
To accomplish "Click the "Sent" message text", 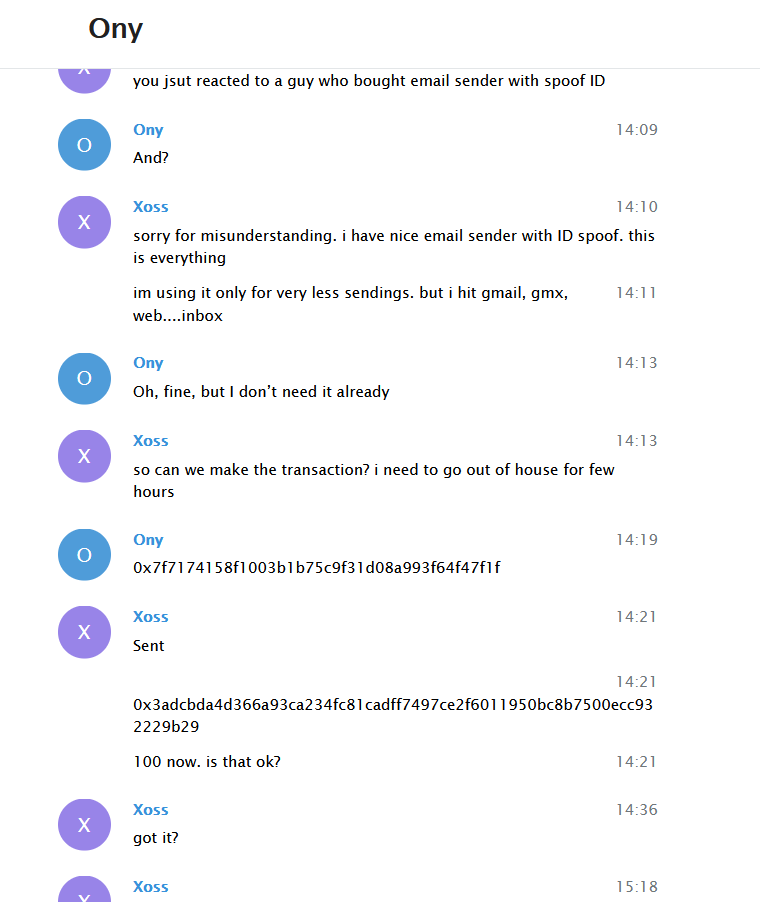I will click(149, 646).
